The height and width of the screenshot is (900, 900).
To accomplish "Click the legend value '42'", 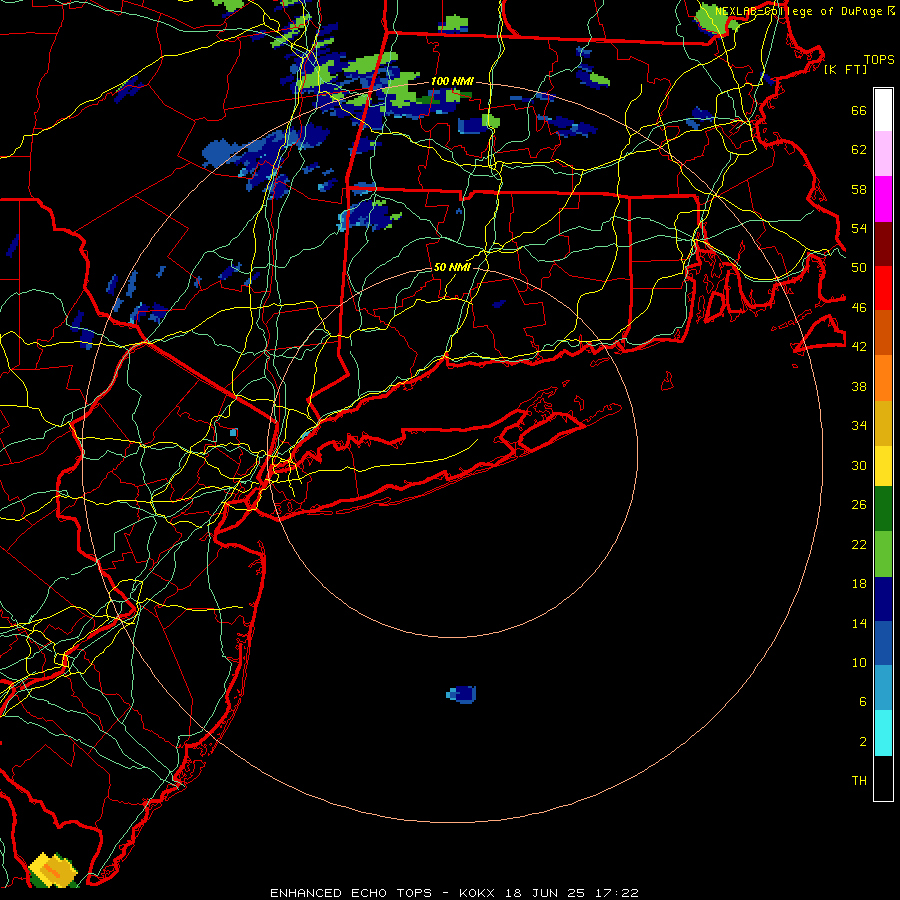I will pos(859,347).
